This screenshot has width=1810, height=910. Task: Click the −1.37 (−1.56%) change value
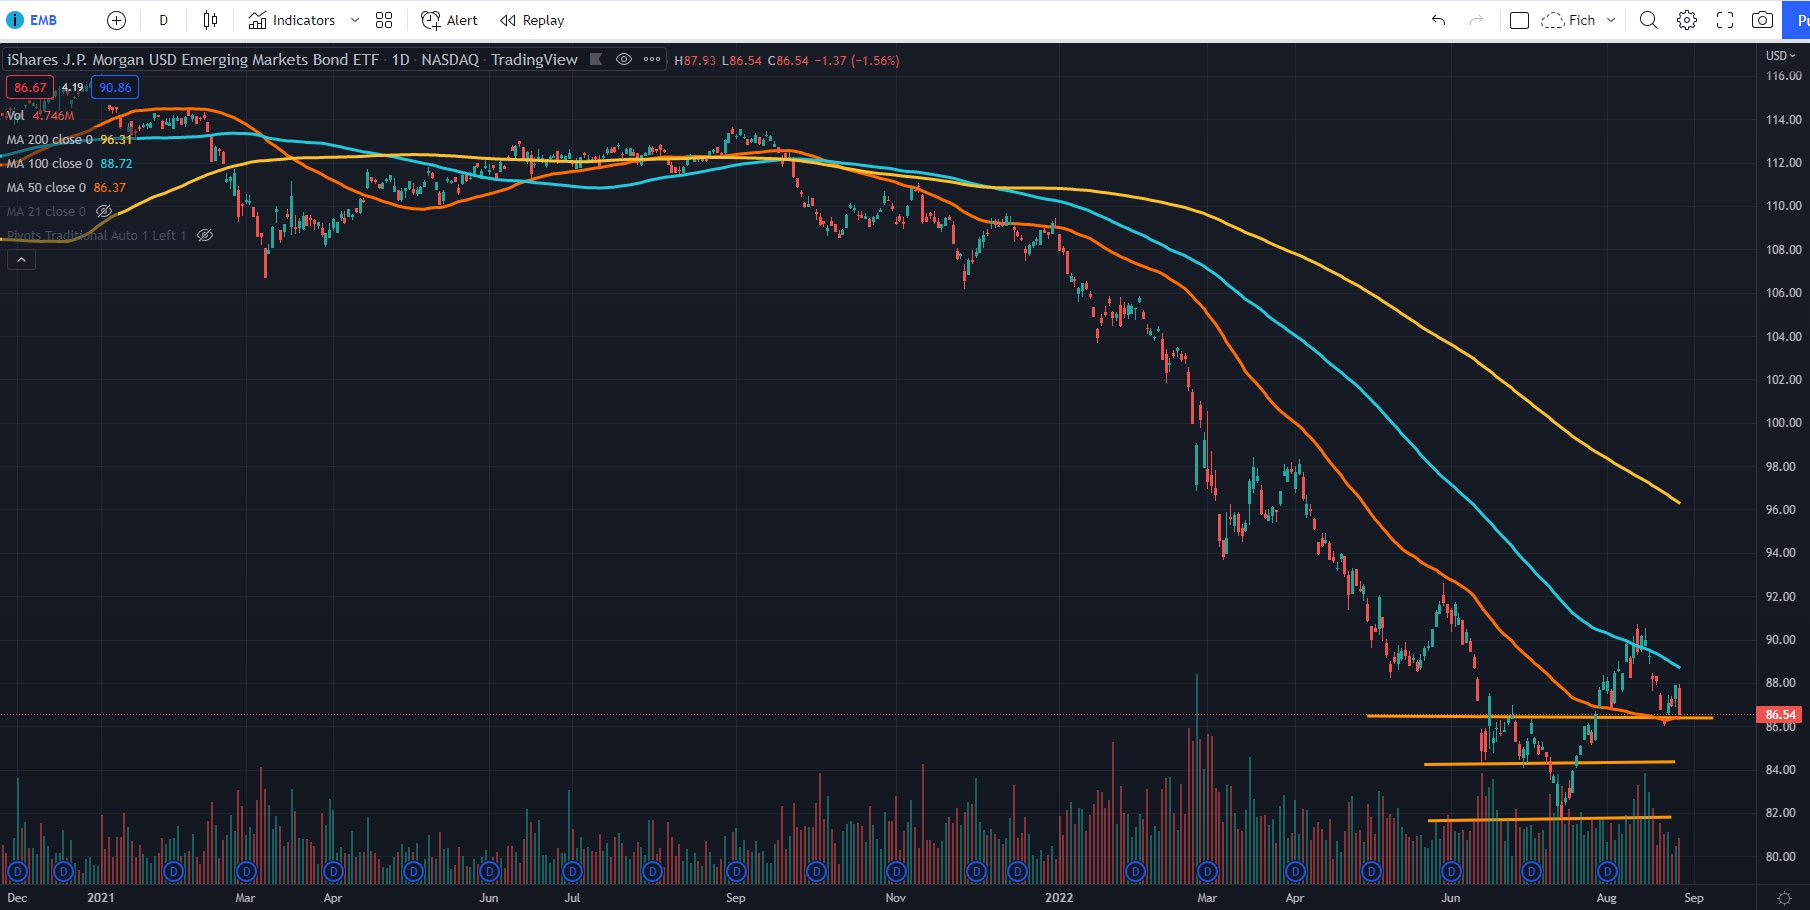point(857,61)
